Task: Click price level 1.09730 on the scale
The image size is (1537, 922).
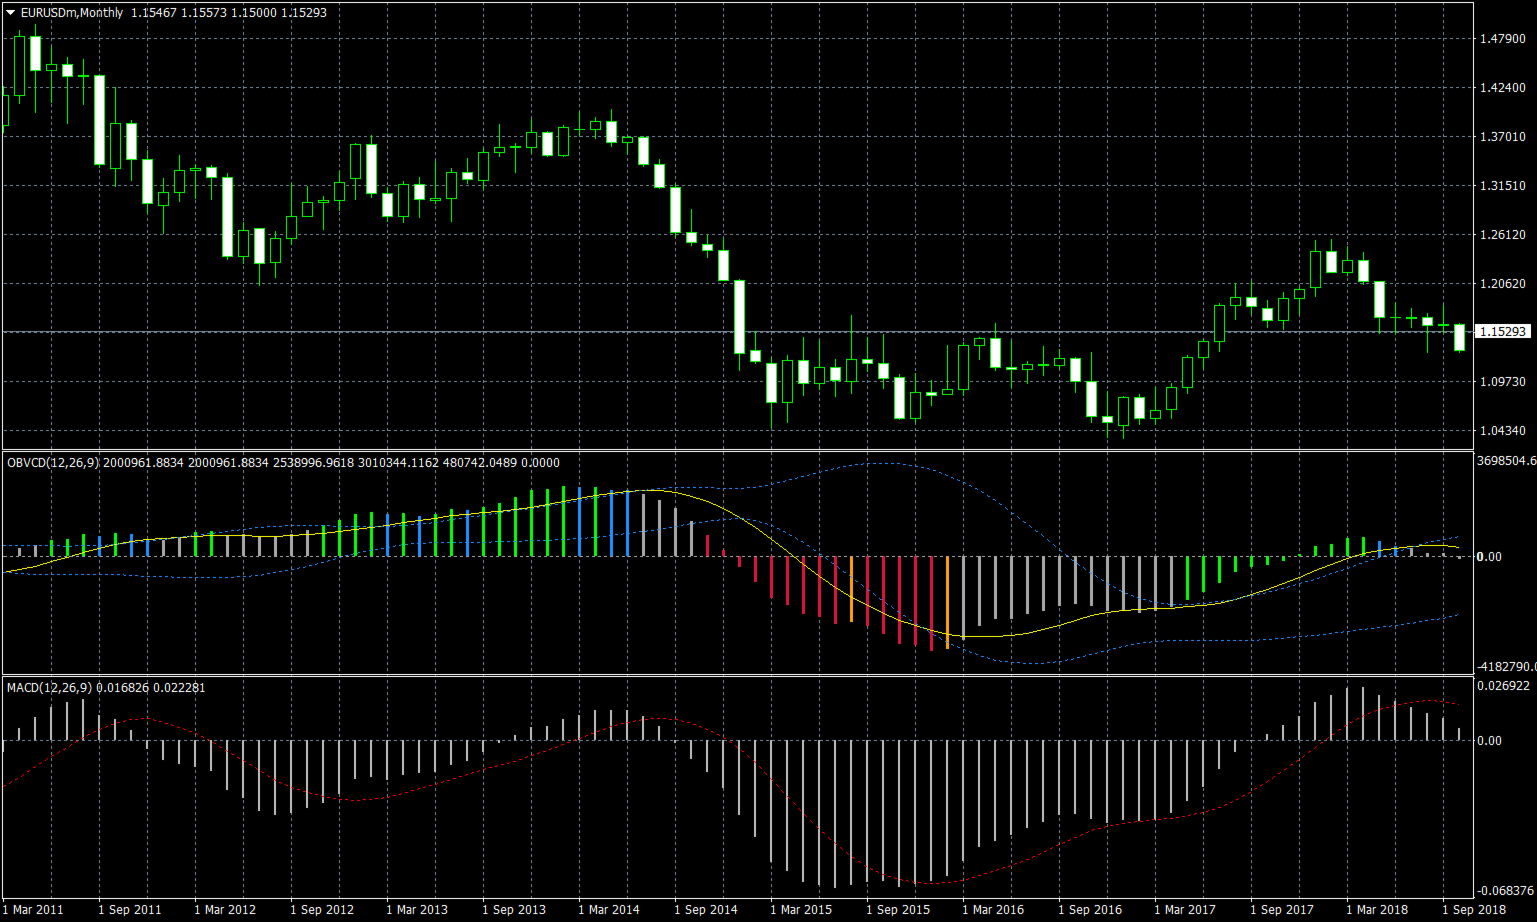Action: [1503, 382]
